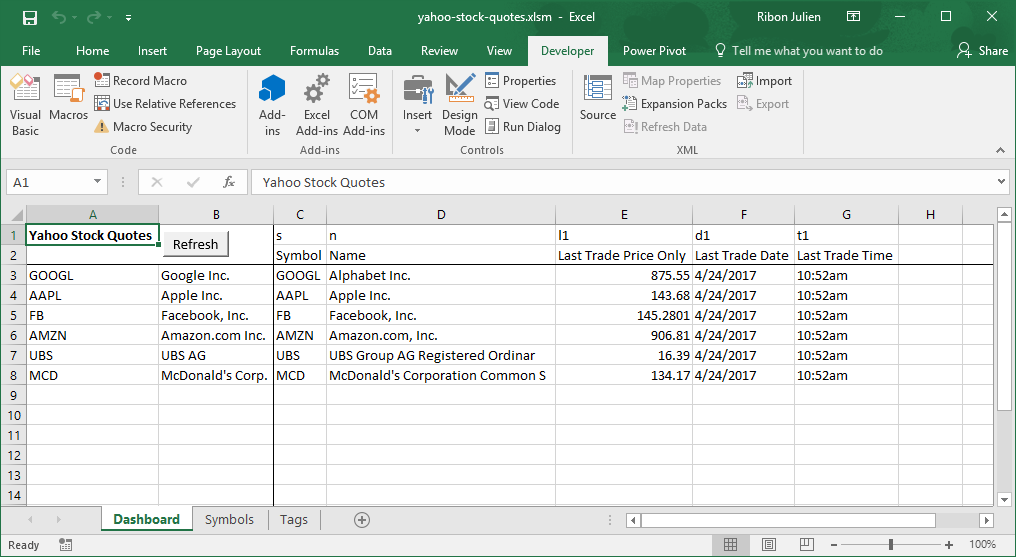Open COM Add-ins dialog
The image size is (1016, 557).
(x=364, y=105)
